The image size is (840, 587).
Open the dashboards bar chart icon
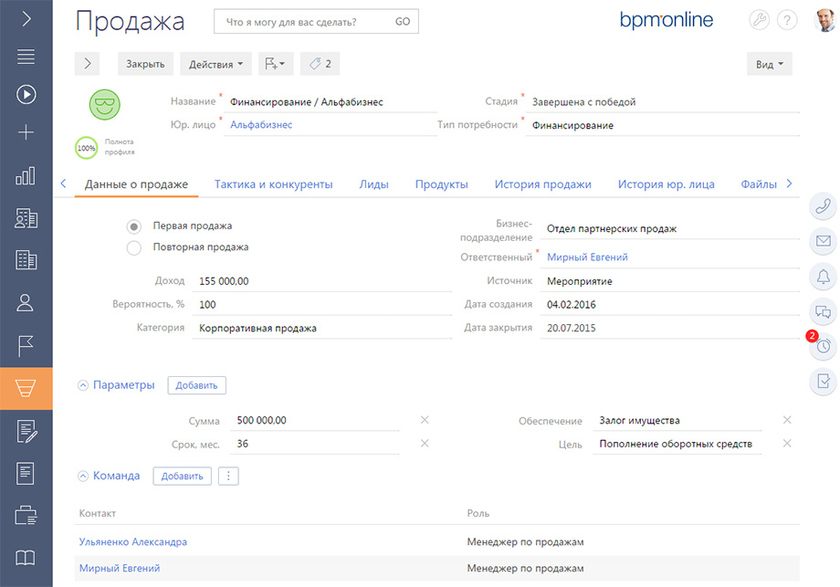(26, 177)
